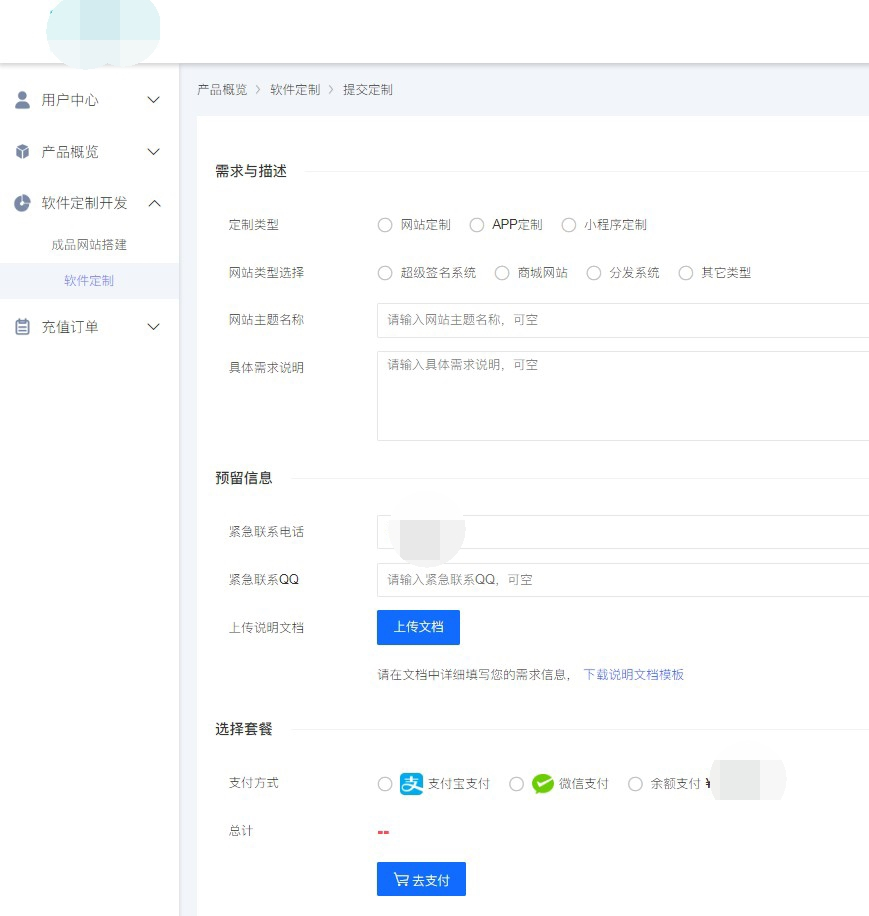Screen dimensions: 869x916
Task: Open 软件定制 submenu item in sidebar
Action: (89, 281)
